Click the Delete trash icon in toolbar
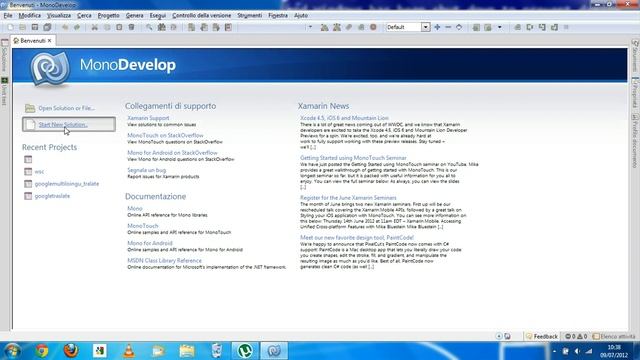The height and width of the screenshot is (360, 640). 131,27
